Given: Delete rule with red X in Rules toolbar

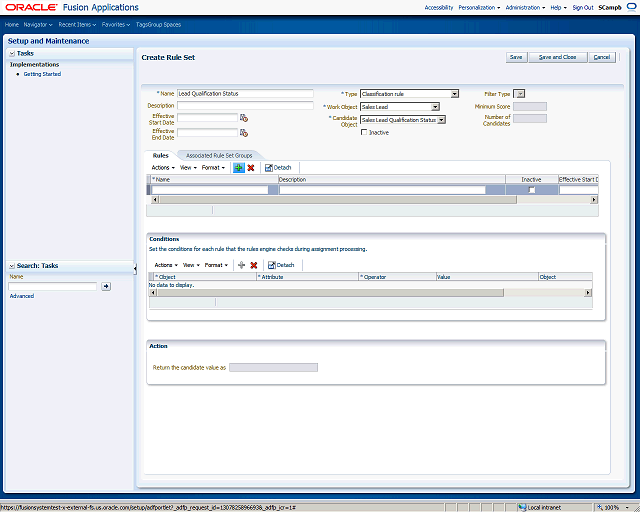Looking at the screenshot, I should pyautogui.click(x=251, y=167).
